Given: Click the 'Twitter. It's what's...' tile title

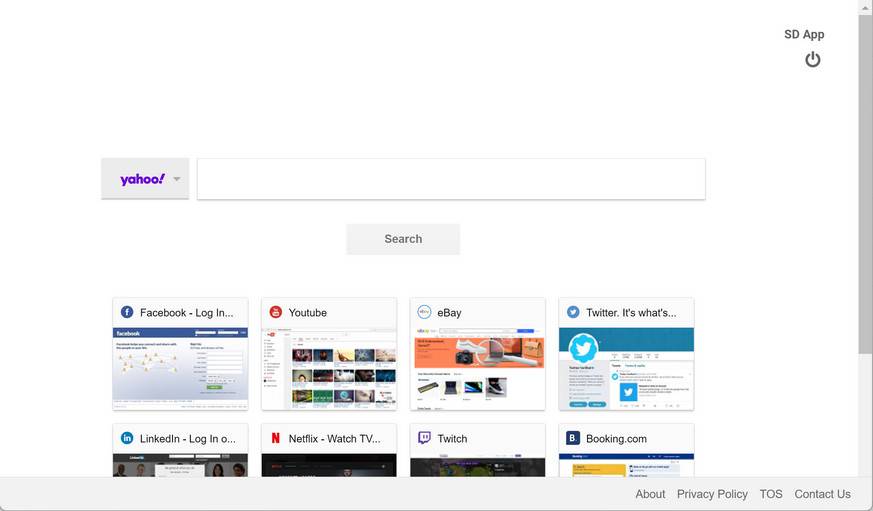Looking at the screenshot, I should pos(631,313).
